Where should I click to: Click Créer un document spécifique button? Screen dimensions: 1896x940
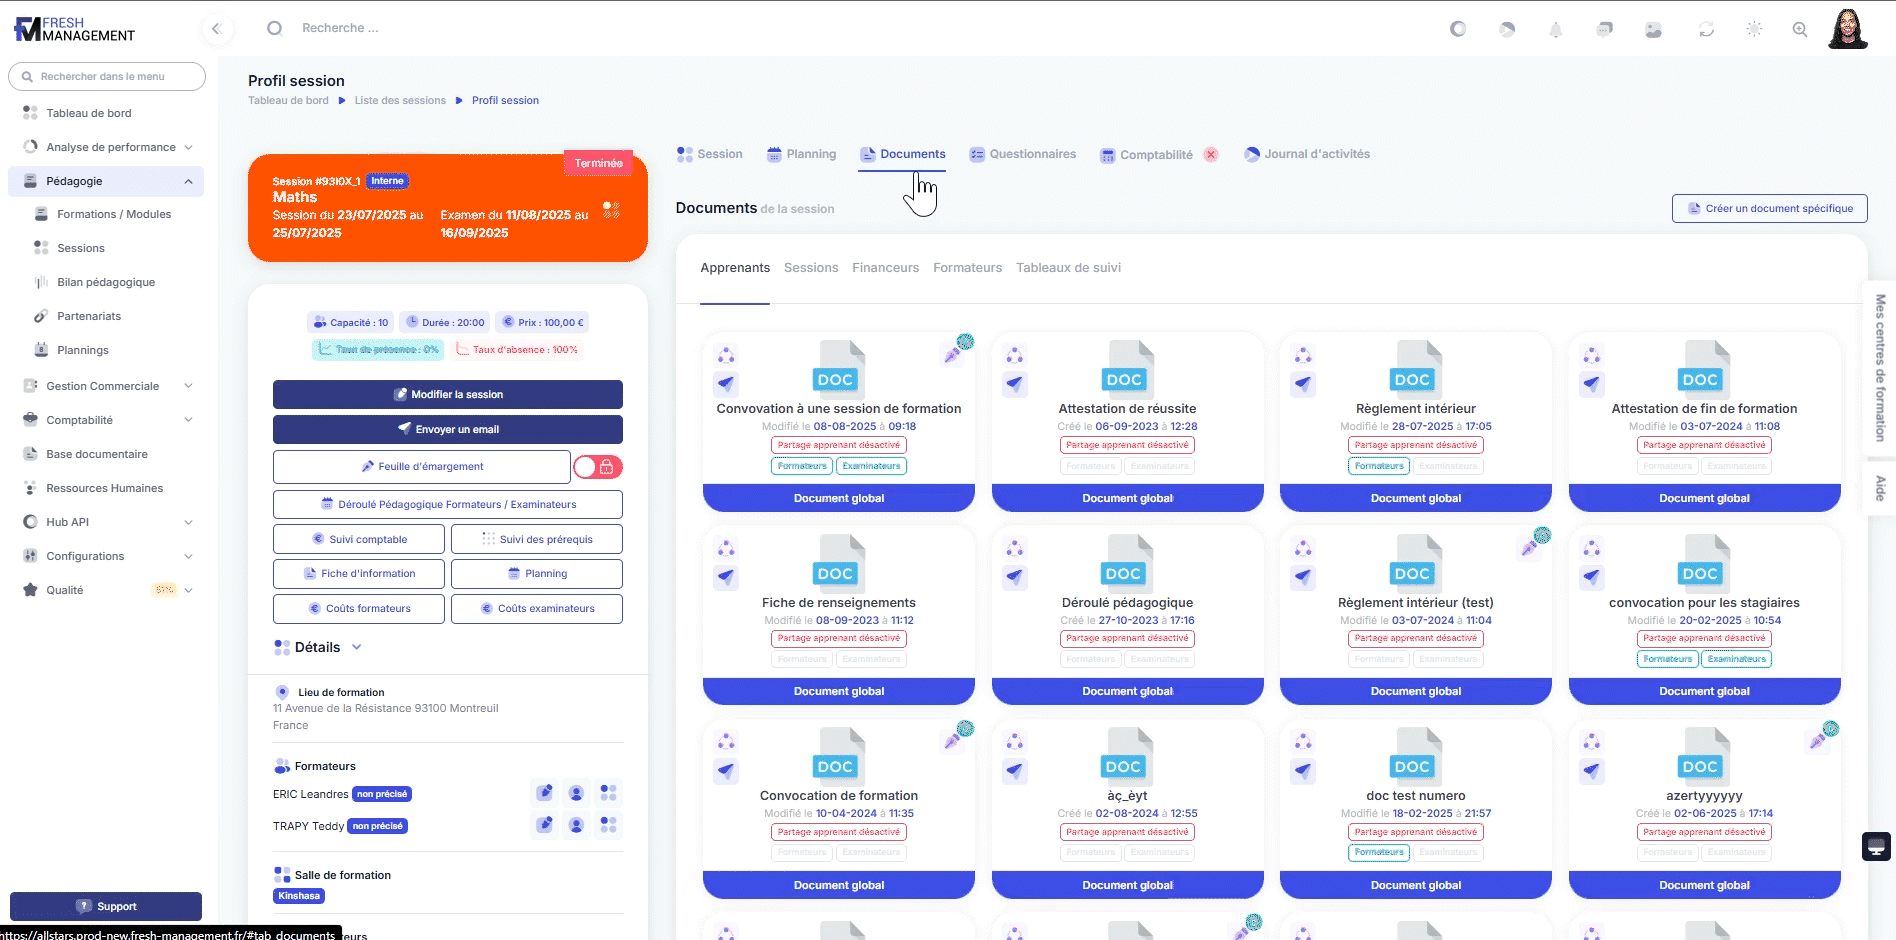click(1769, 208)
